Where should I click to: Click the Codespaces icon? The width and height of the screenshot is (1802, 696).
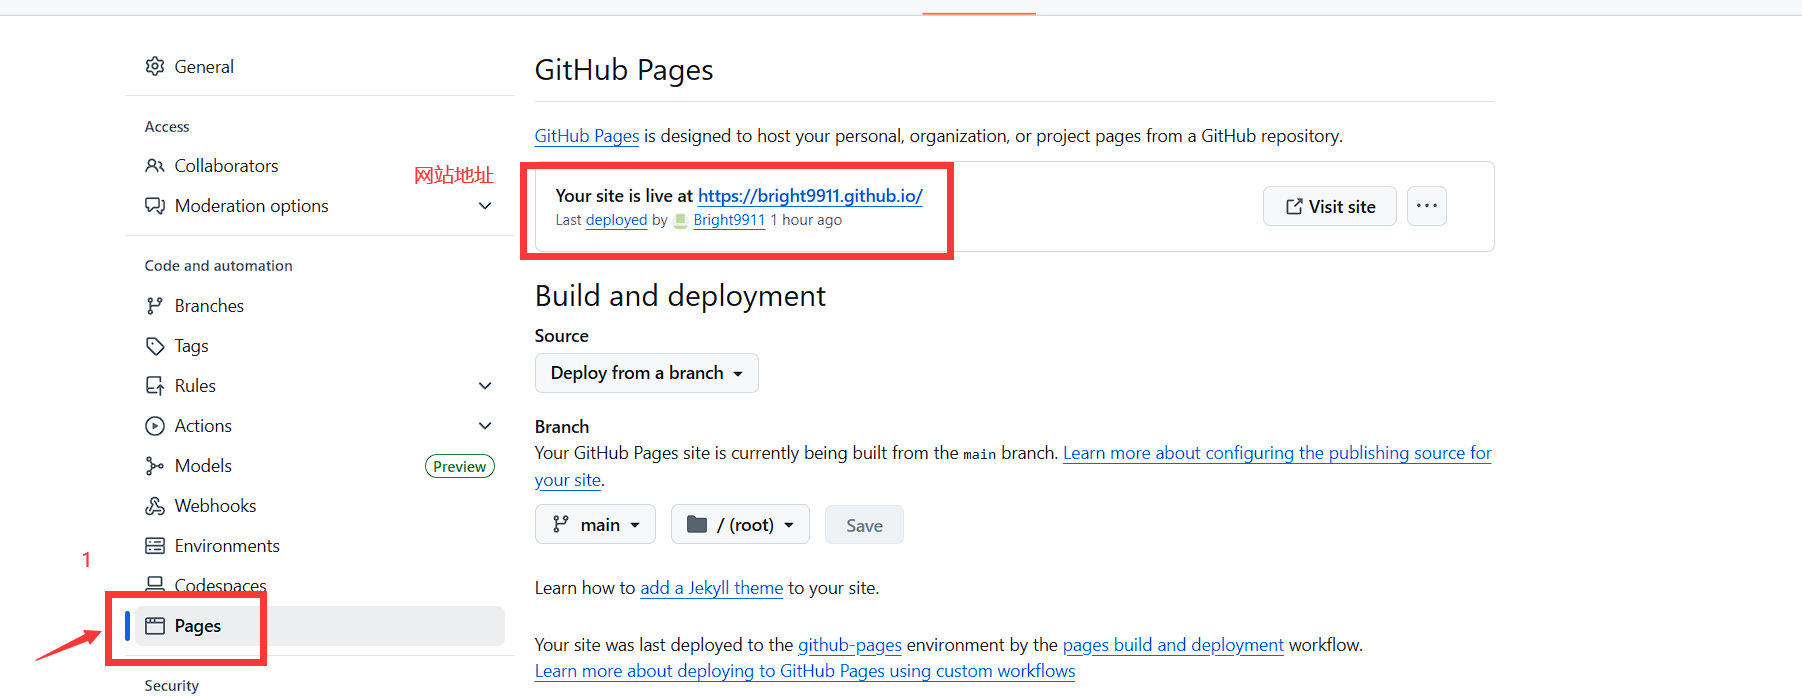(x=155, y=583)
